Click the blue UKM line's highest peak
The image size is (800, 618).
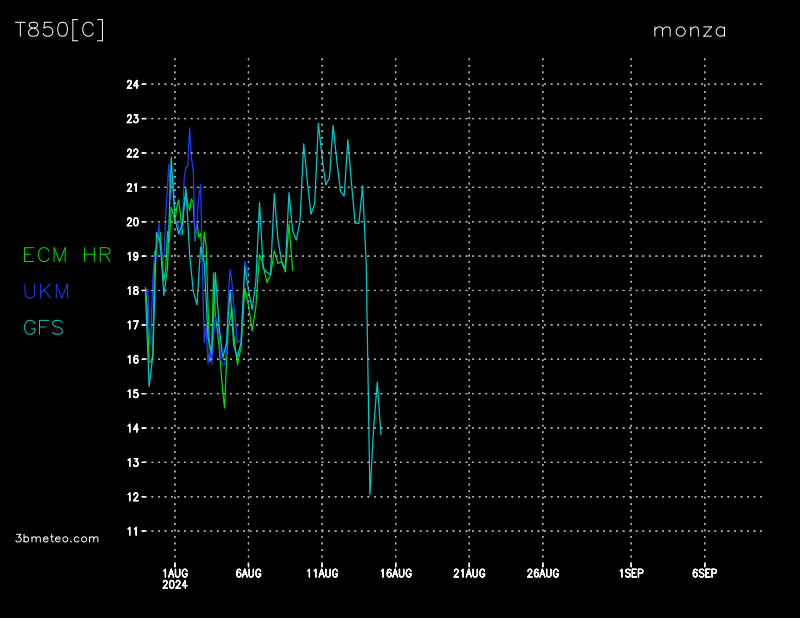190,128
